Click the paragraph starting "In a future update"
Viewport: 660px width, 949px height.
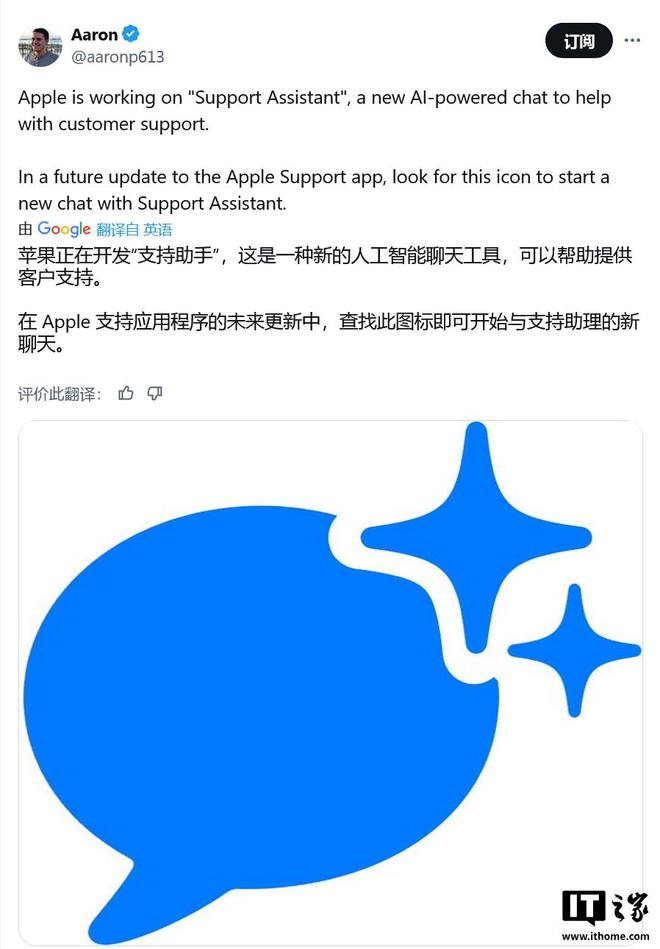click(314, 190)
